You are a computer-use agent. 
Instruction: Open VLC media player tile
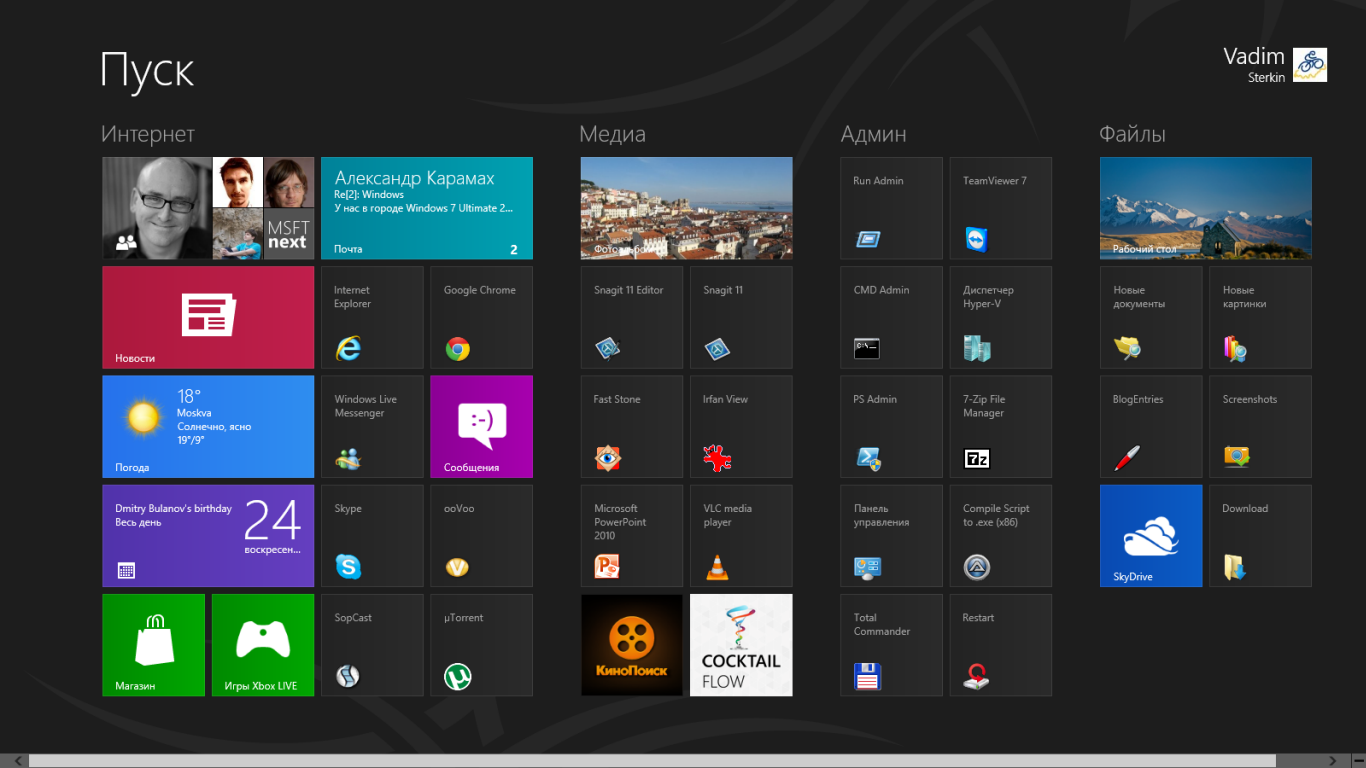[741, 535]
